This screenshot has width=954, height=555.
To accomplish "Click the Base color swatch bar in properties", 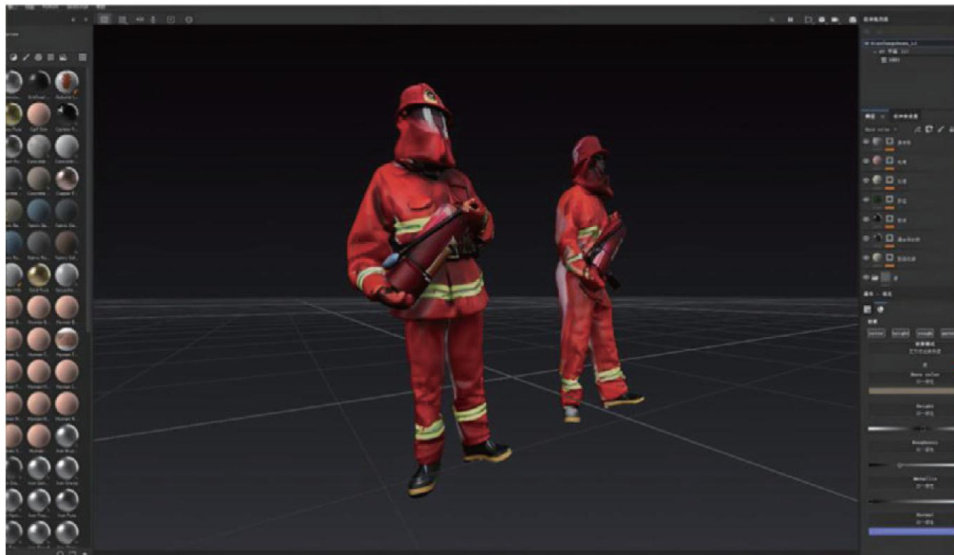I will (x=909, y=391).
